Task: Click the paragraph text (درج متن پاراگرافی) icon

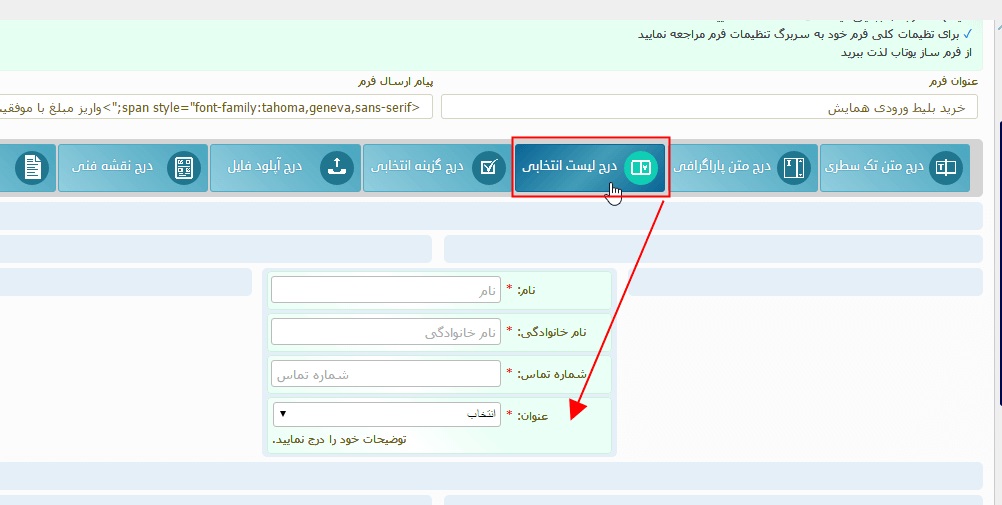Action: click(794, 168)
